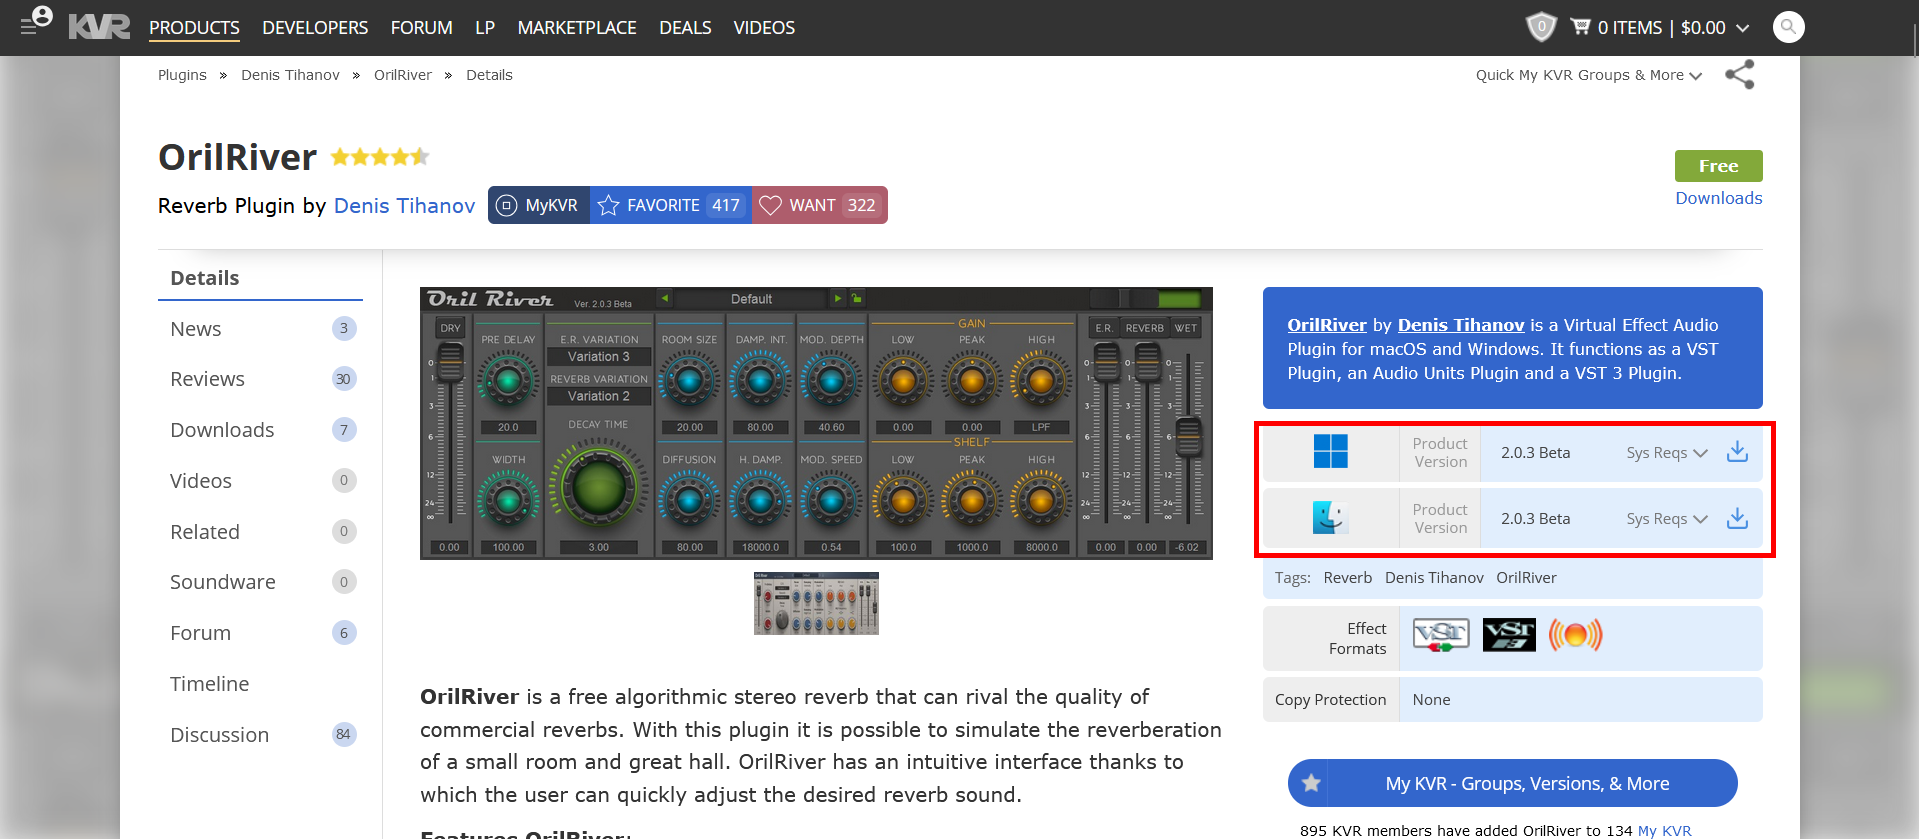Click the OrilRiver breadcrumb link
The width and height of the screenshot is (1919, 839).
[x=403, y=75]
